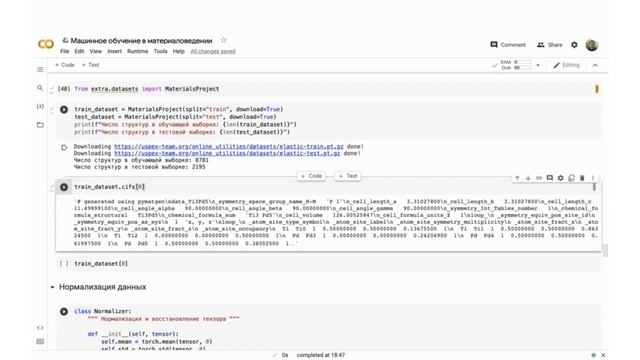The width and height of the screenshot is (640, 360).
Task: Open the Tools menu
Action: click(160, 51)
